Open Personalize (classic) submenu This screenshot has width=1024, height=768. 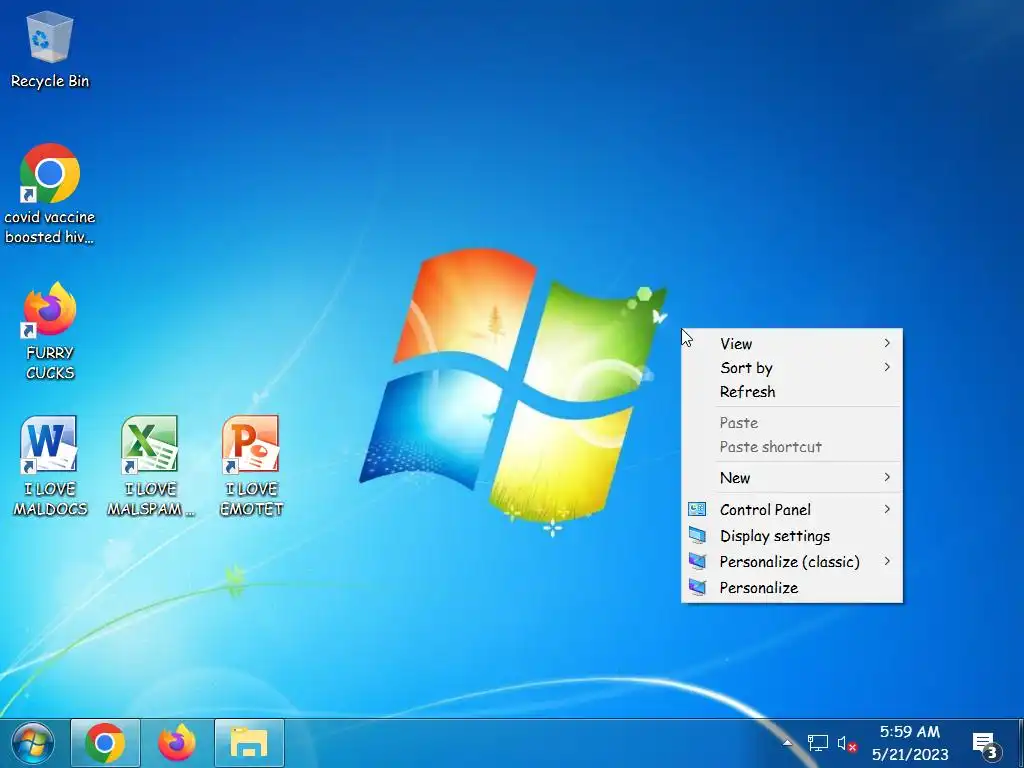coord(792,562)
